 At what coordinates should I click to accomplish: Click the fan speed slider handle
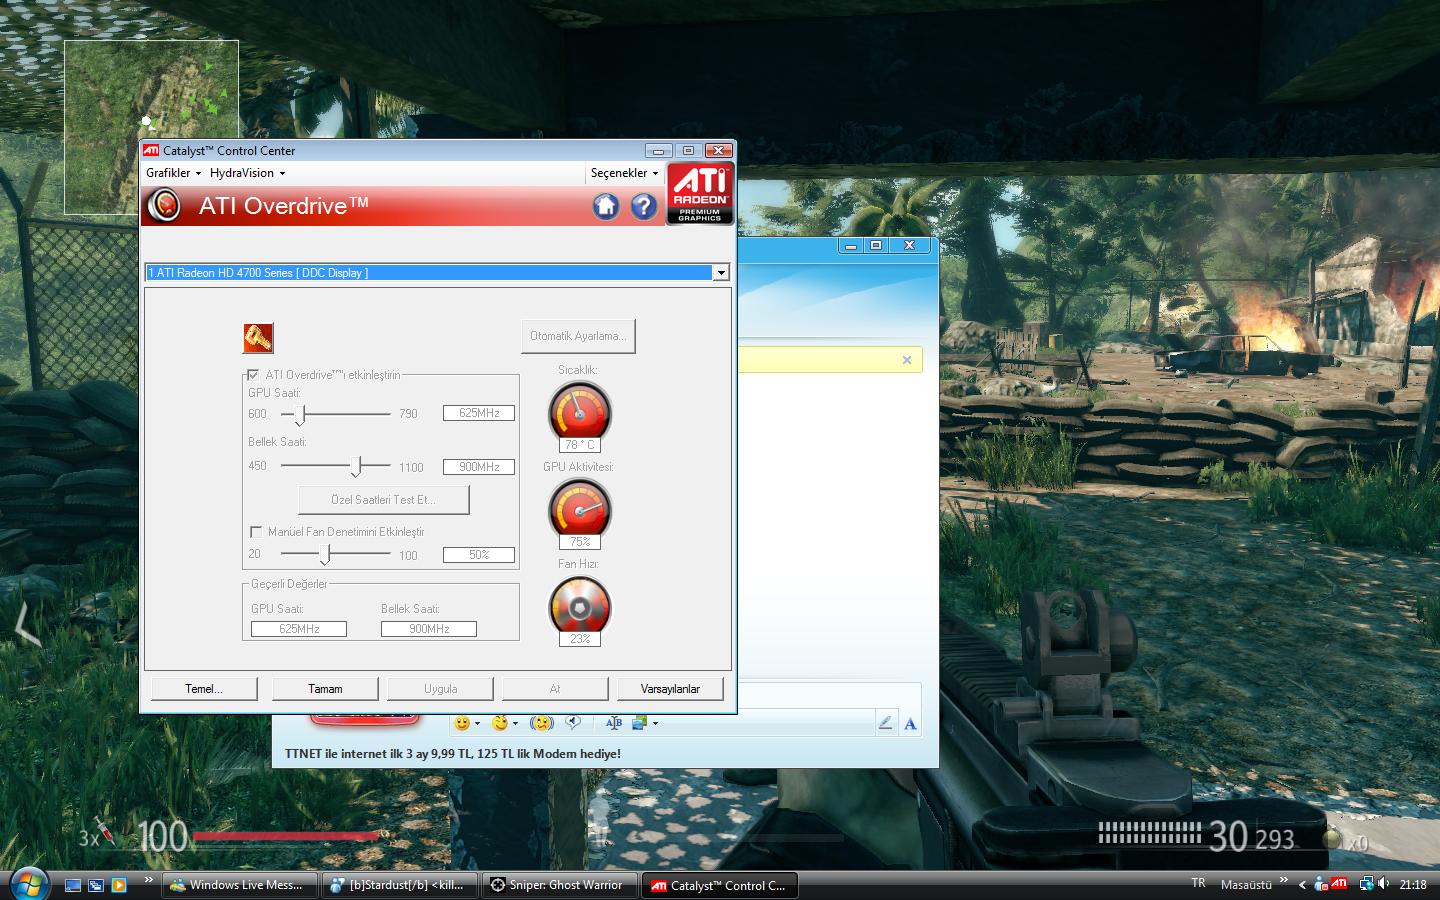coord(325,554)
